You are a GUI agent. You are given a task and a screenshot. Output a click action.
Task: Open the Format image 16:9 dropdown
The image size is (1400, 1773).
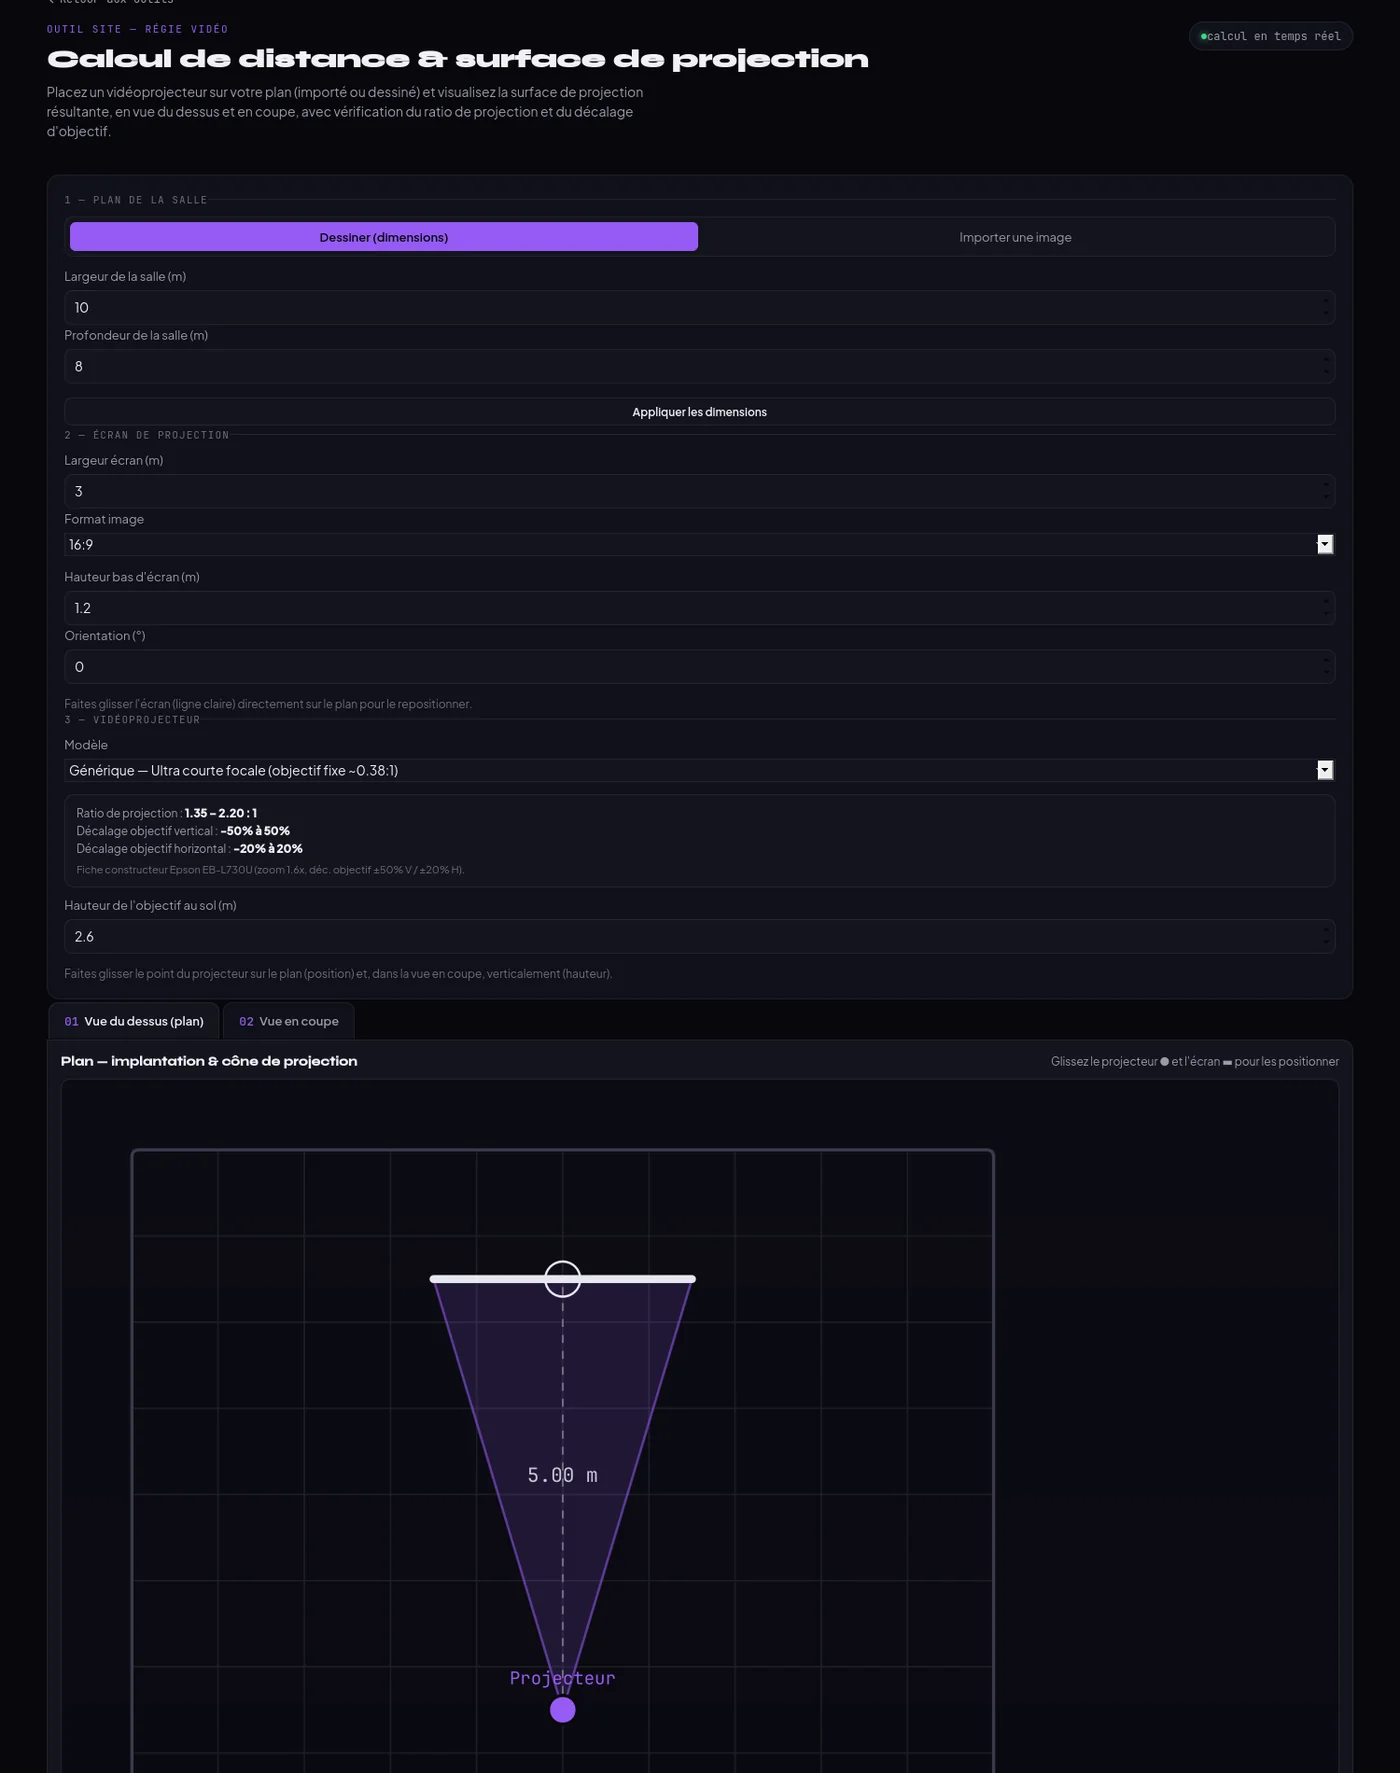(699, 544)
